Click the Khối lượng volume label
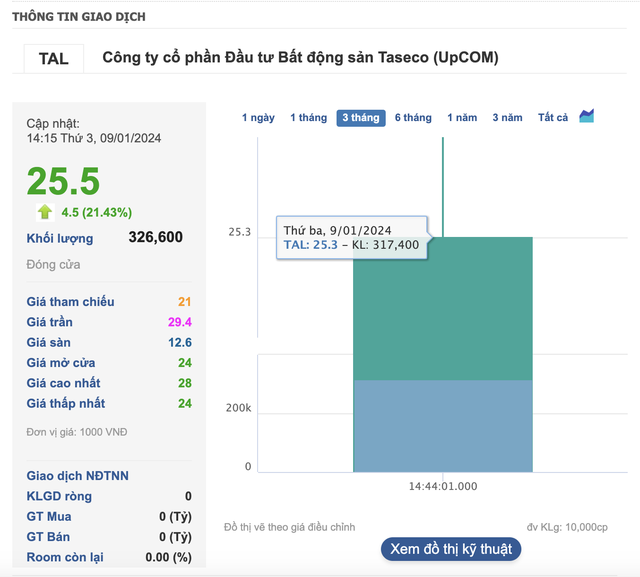 pos(60,238)
